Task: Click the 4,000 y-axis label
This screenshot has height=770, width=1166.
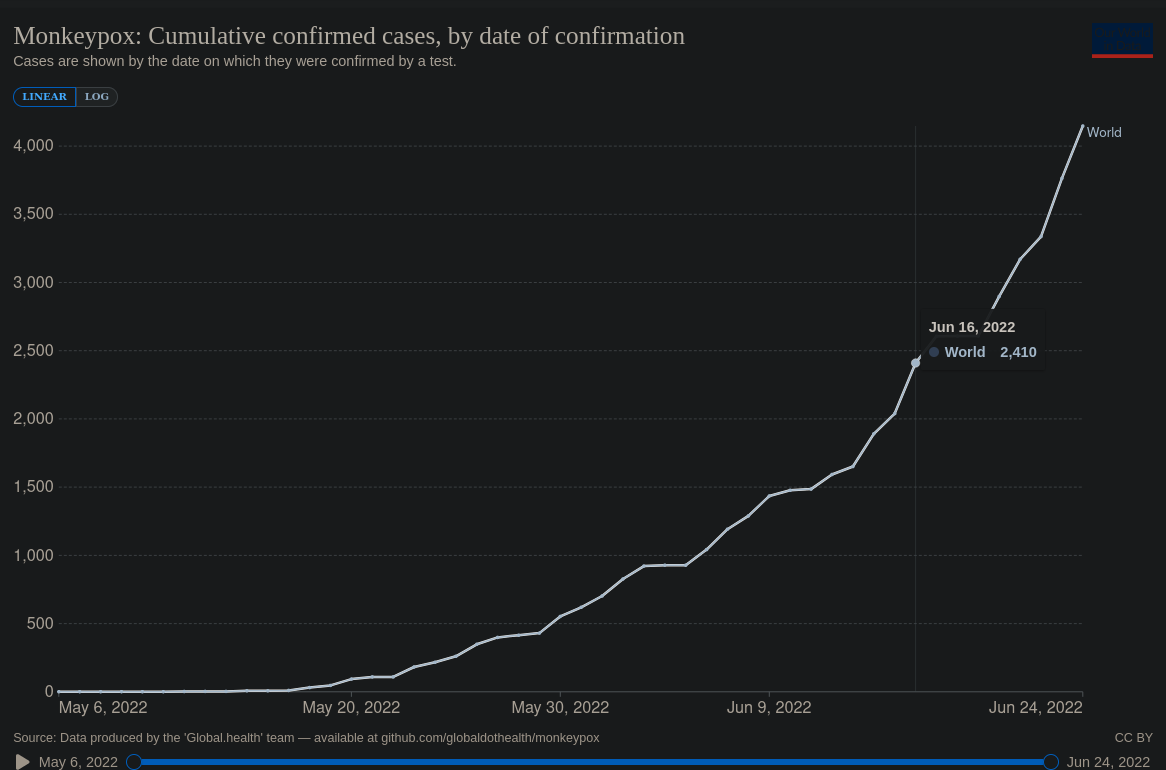Action: pos(33,146)
